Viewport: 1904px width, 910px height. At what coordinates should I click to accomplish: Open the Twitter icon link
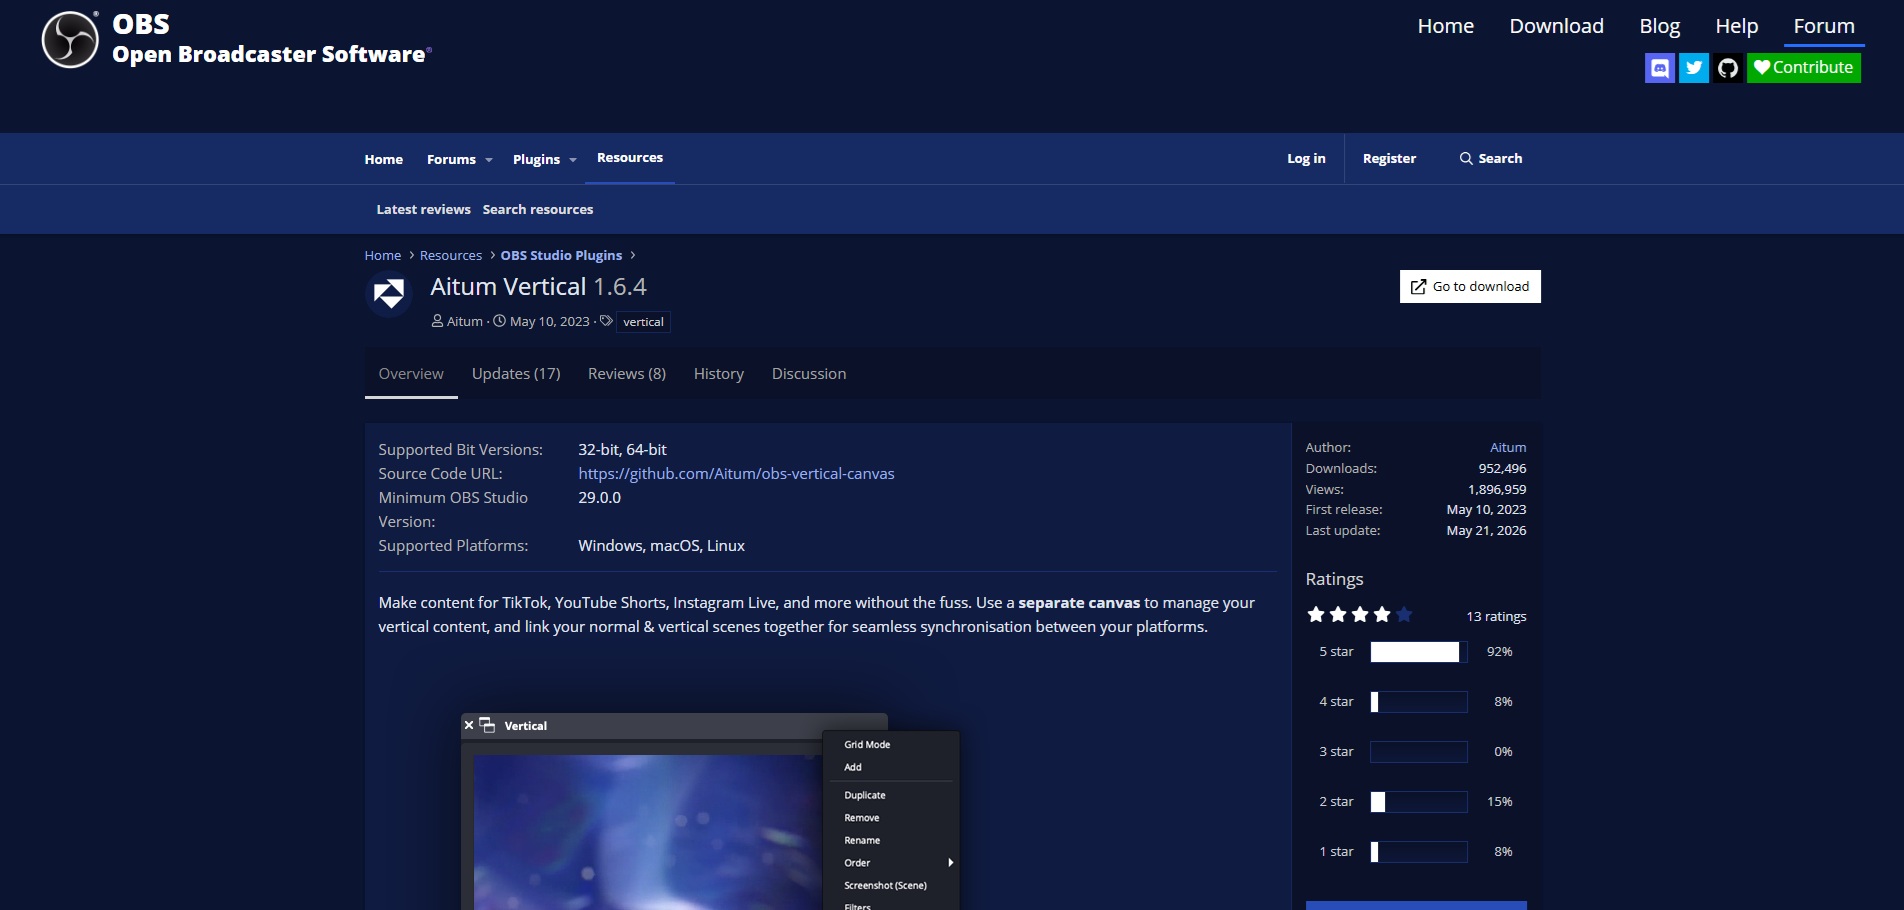click(x=1694, y=68)
